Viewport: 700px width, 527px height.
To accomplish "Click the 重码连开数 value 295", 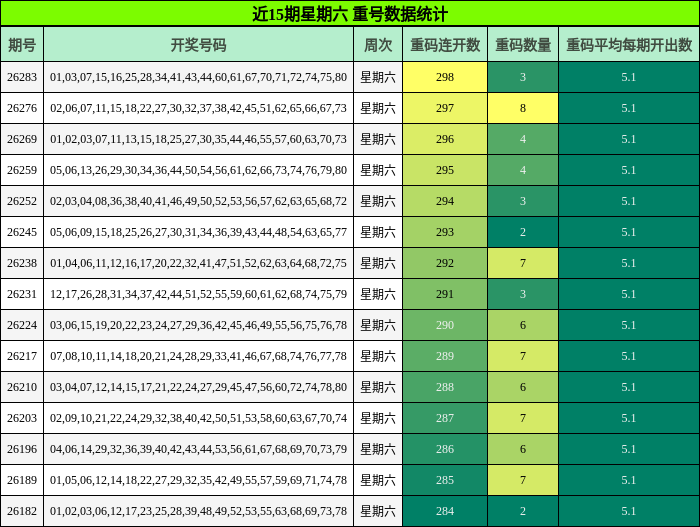I will pyautogui.click(x=445, y=170).
